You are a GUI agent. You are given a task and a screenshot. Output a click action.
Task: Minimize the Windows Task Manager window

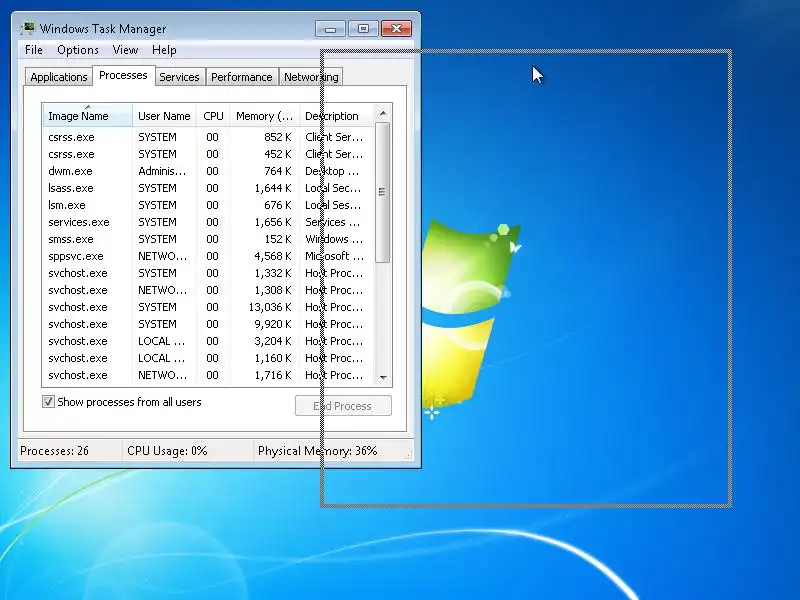coord(330,29)
